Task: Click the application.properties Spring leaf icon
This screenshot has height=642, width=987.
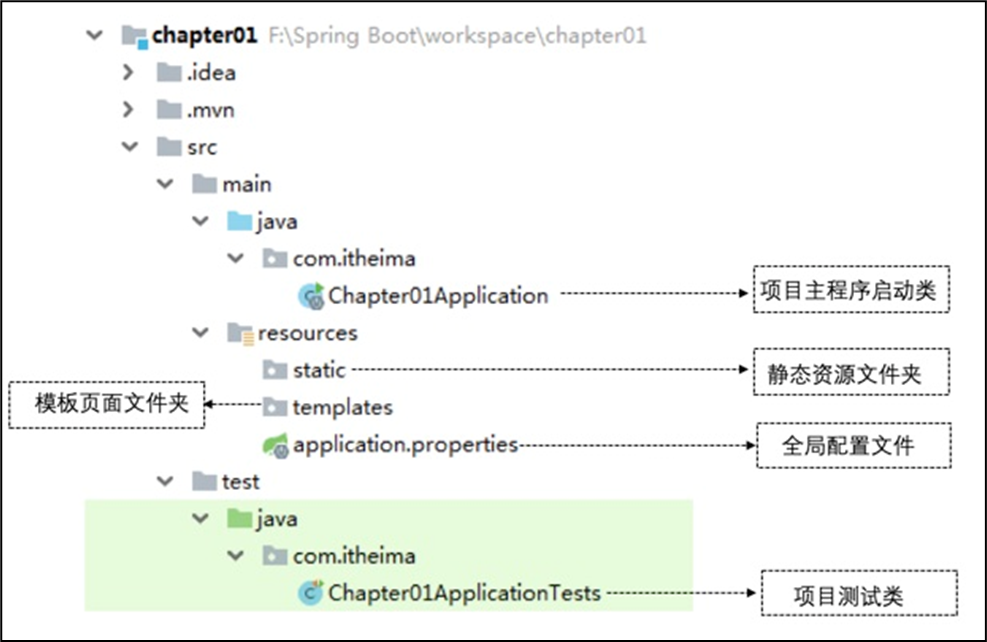Action: [x=275, y=445]
